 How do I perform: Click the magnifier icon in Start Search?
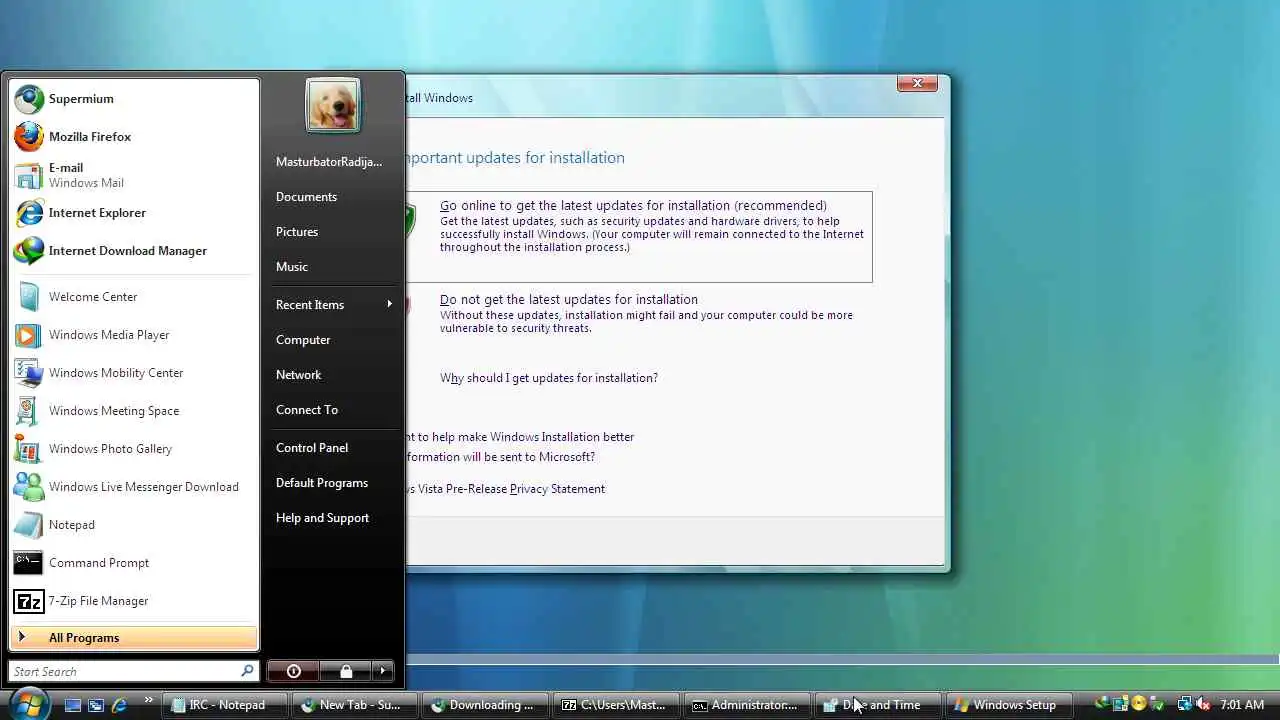pos(247,671)
